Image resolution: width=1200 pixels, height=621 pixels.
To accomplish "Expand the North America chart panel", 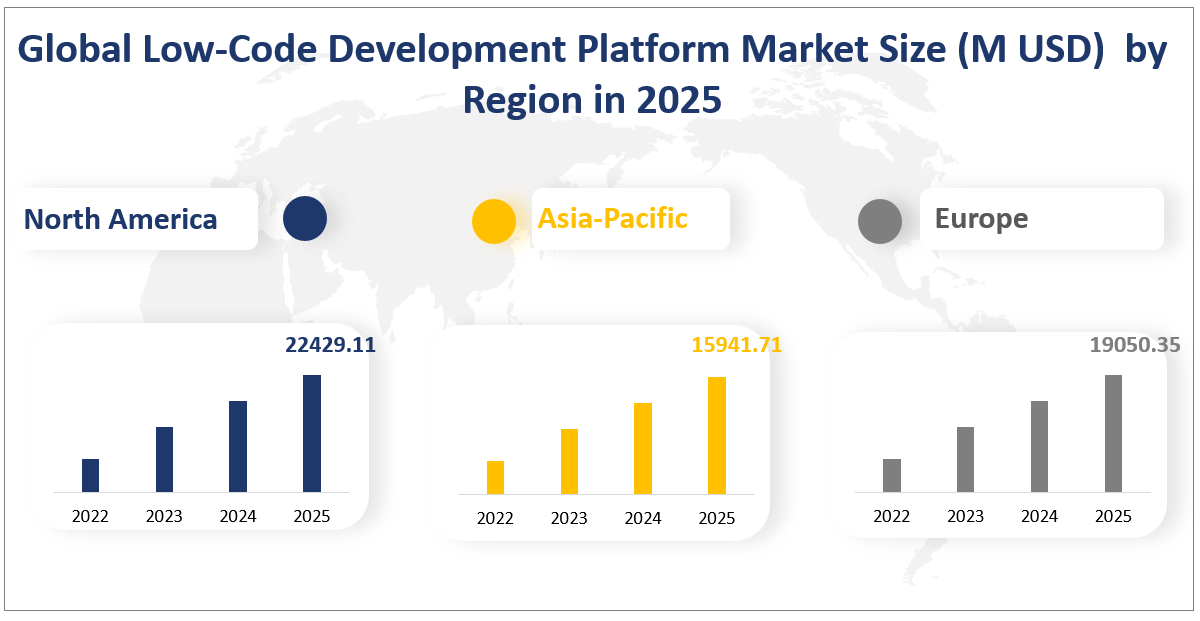I will [x=200, y=430].
